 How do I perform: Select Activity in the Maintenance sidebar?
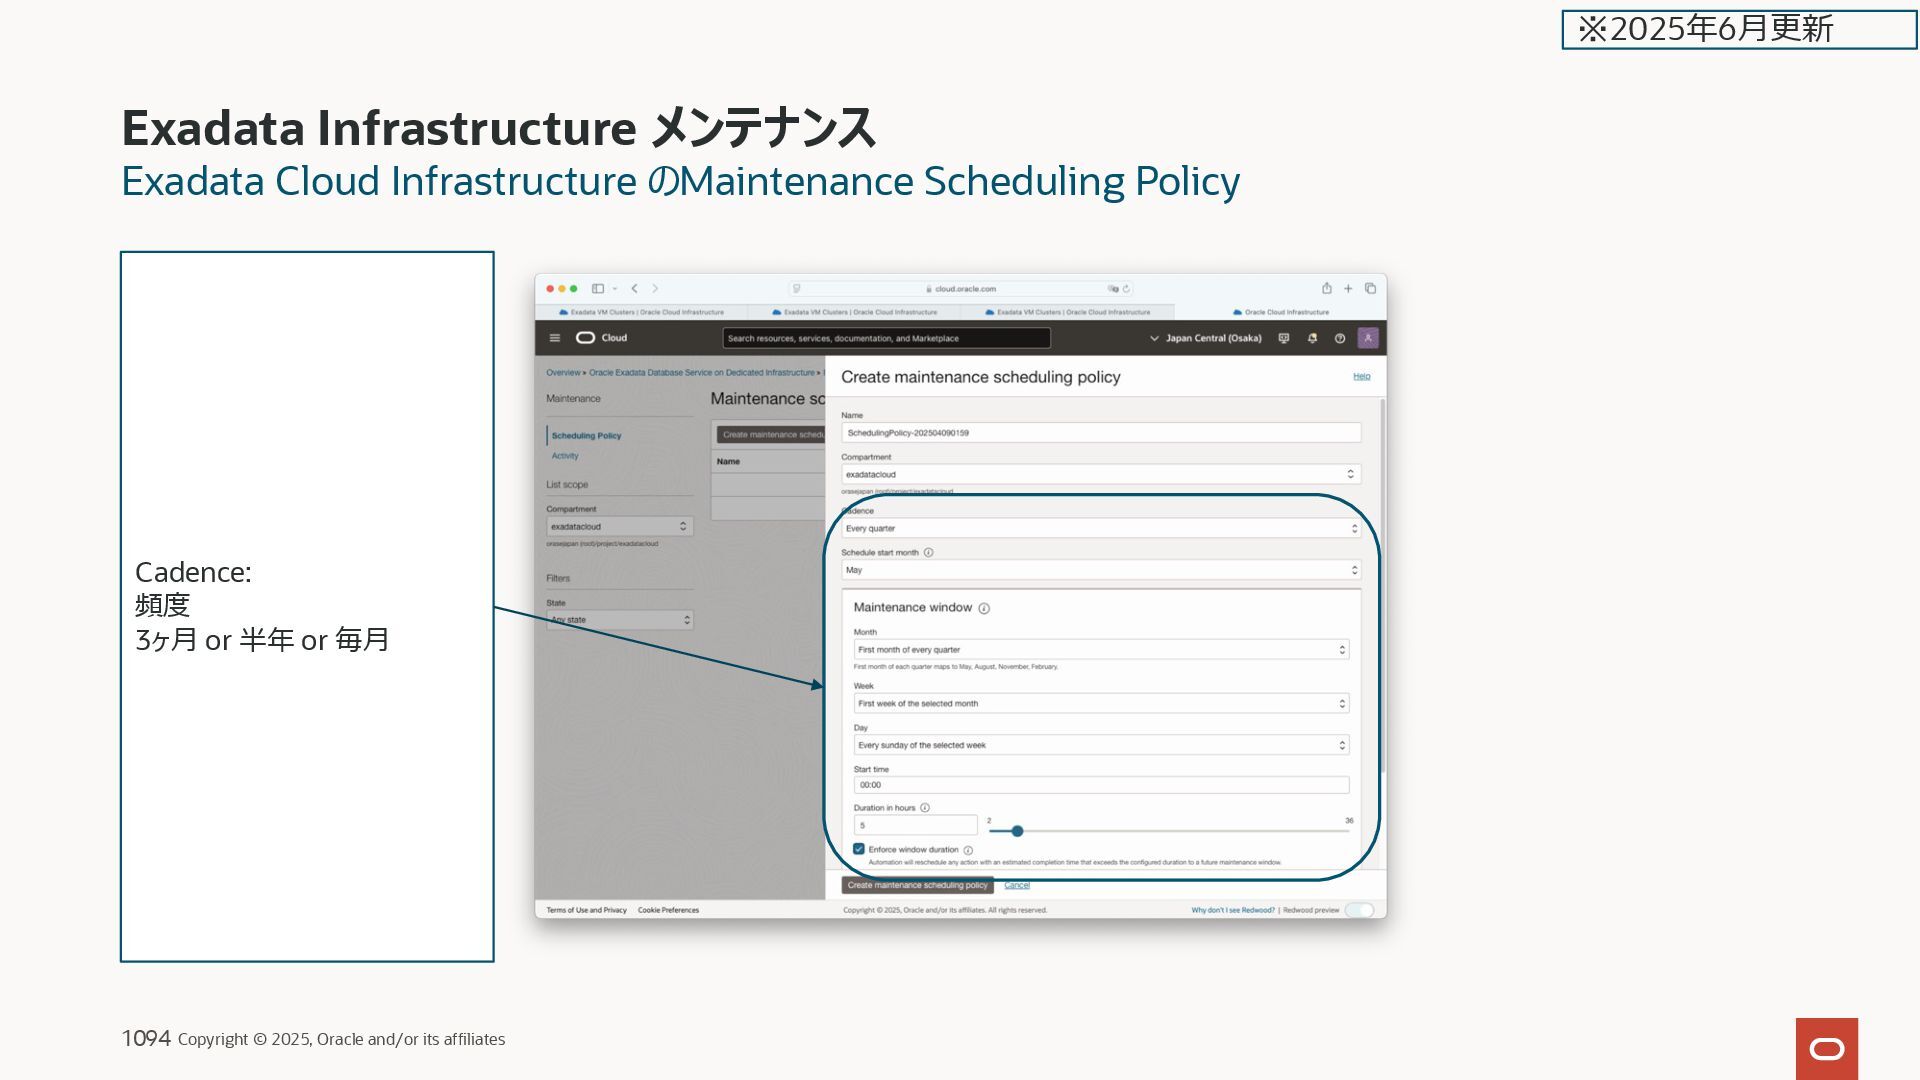coord(565,456)
